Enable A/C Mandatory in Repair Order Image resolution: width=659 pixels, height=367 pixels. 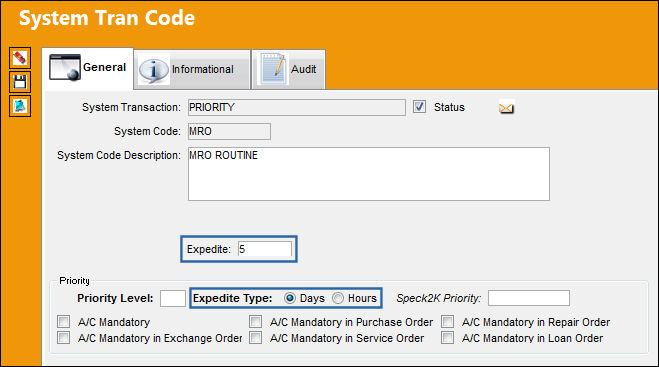coord(448,322)
